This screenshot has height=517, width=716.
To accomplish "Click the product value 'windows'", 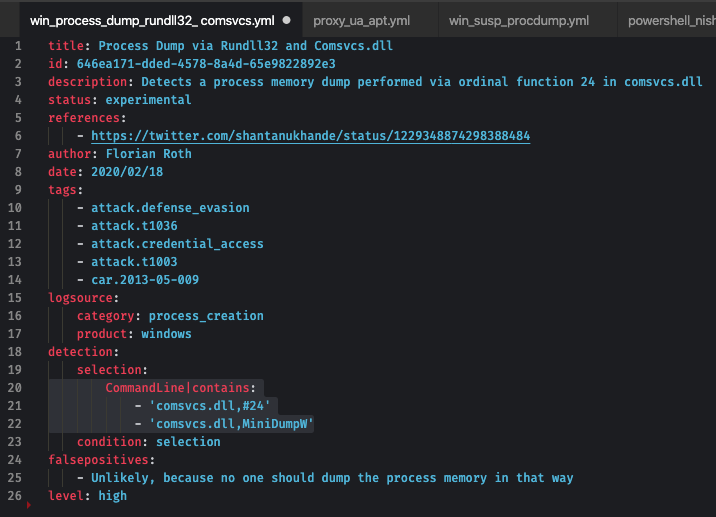I will coord(166,334).
